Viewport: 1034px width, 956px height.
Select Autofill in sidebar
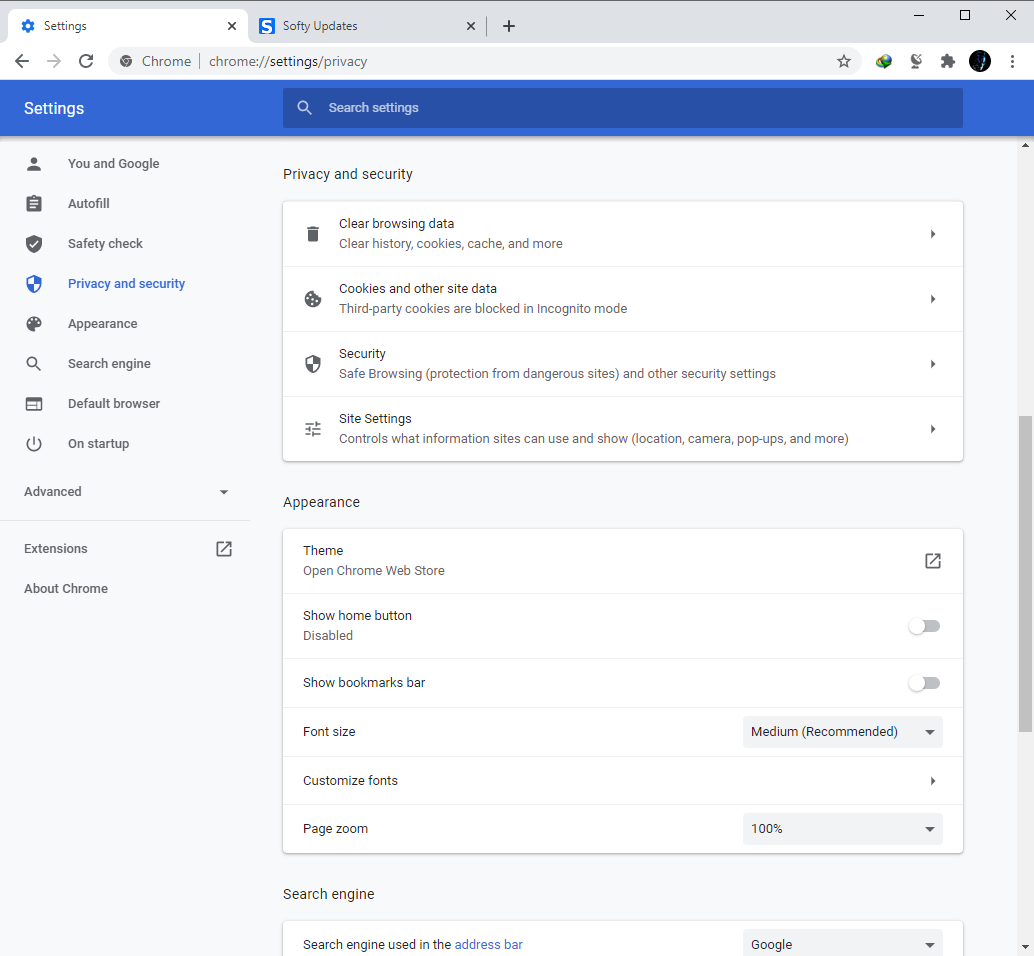pos(88,203)
